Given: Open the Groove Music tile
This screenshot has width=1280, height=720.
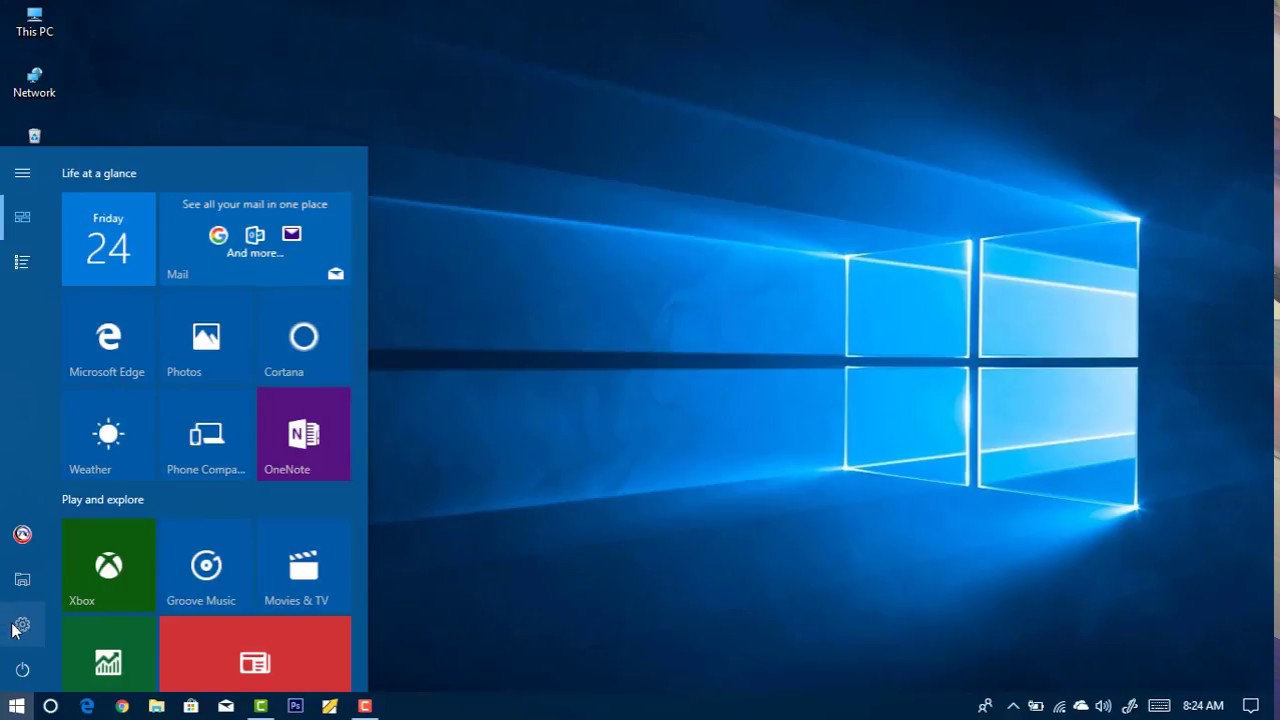Looking at the screenshot, I should pyautogui.click(x=206, y=565).
